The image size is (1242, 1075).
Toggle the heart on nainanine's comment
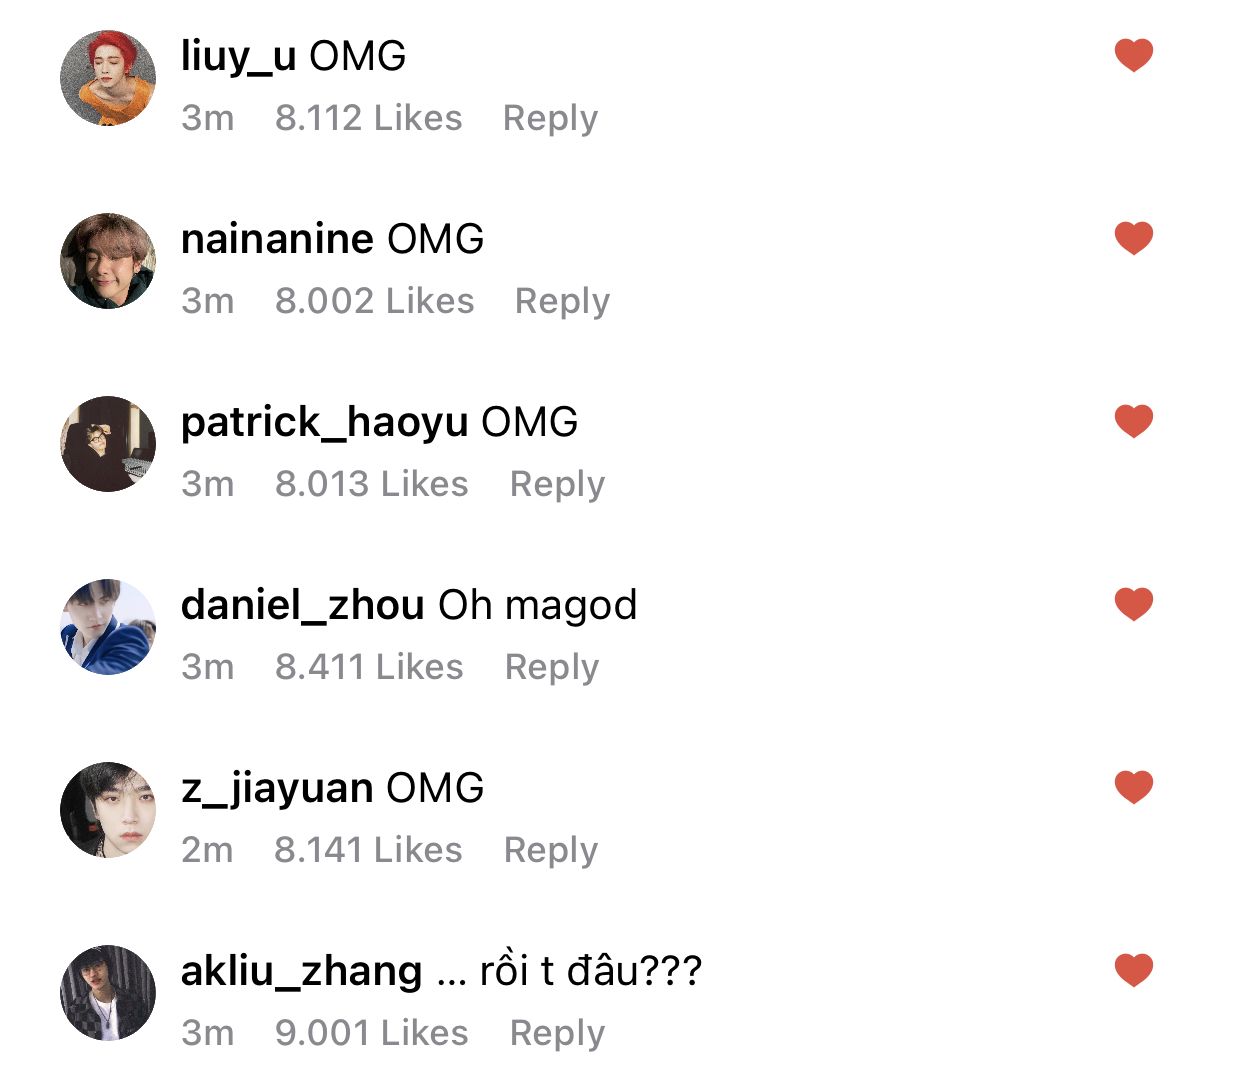coord(1134,238)
